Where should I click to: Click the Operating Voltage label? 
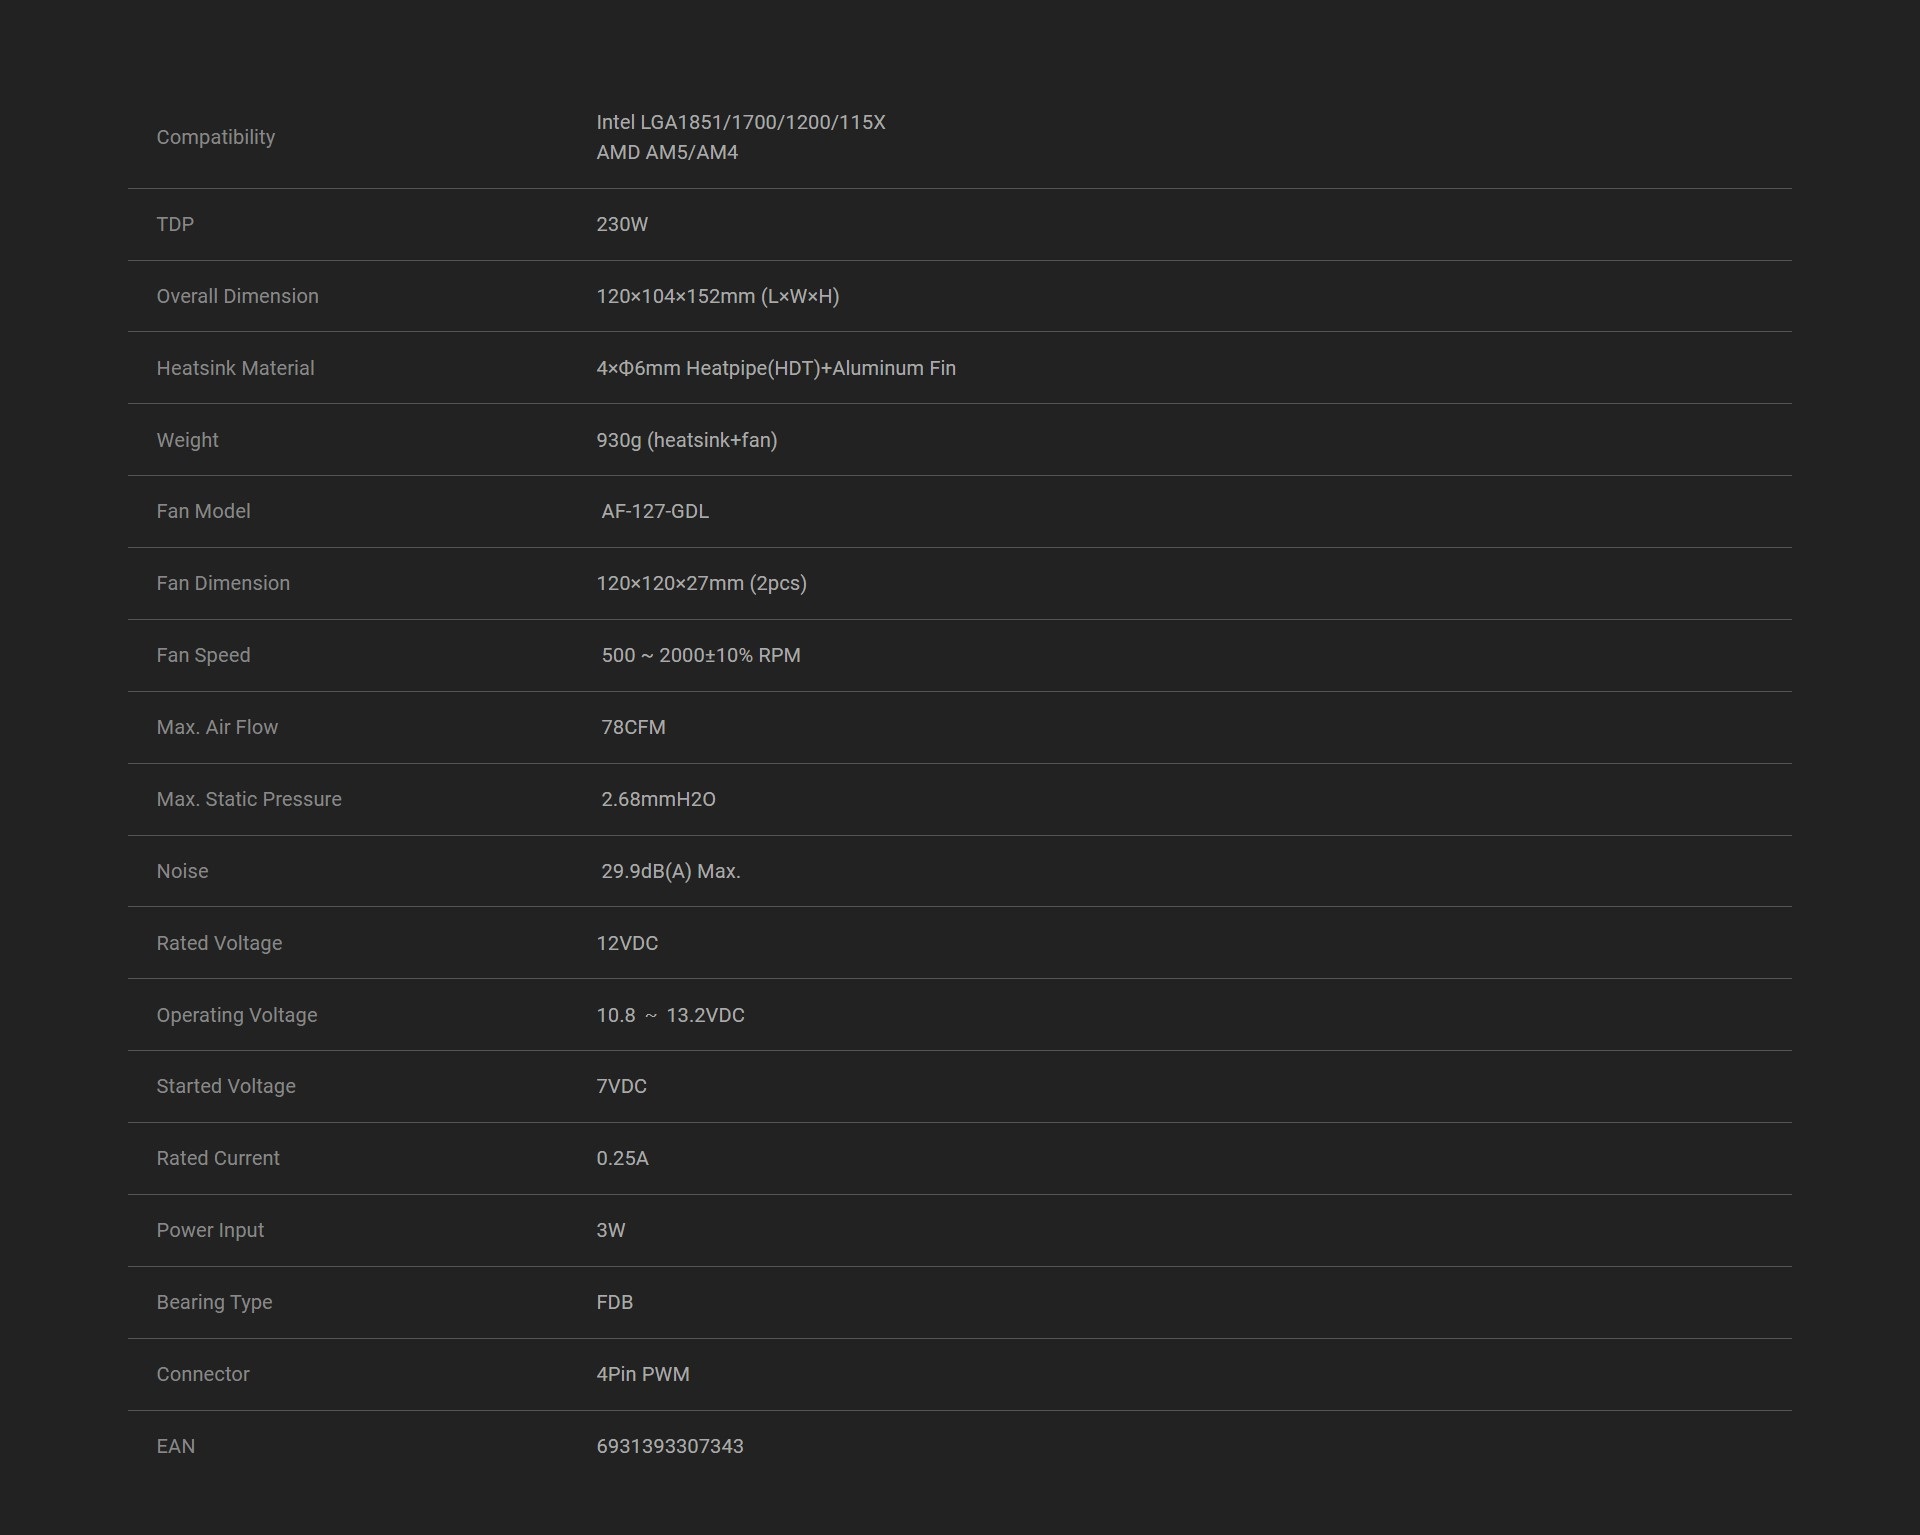point(236,1015)
